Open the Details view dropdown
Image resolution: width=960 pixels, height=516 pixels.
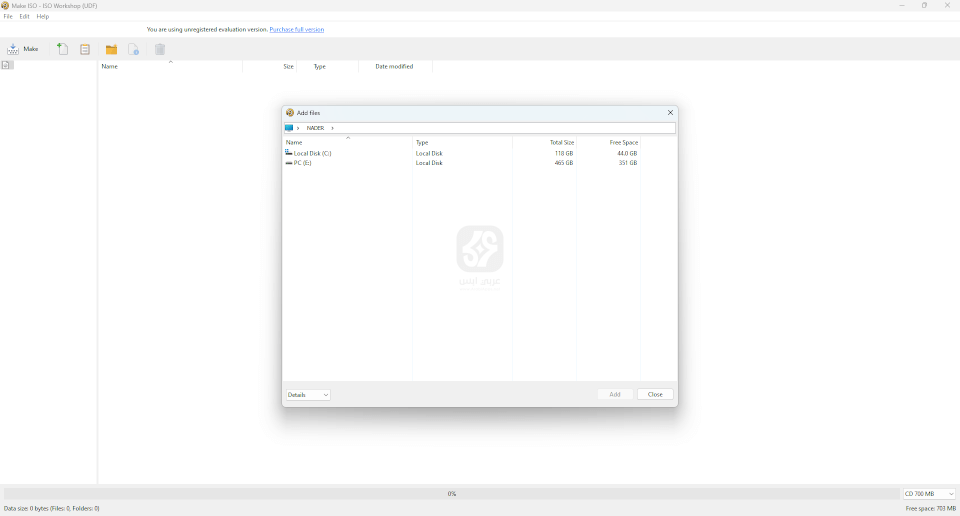pos(308,395)
